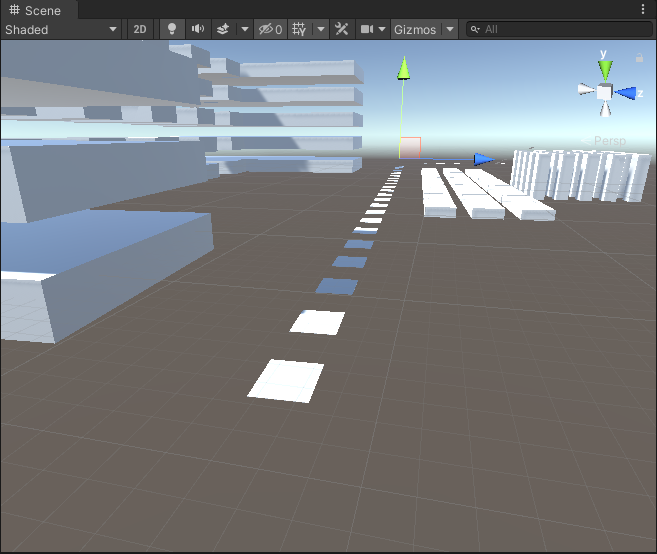
Task: Mute scene audio using the speaker icon
Action: tap(198, 30)
